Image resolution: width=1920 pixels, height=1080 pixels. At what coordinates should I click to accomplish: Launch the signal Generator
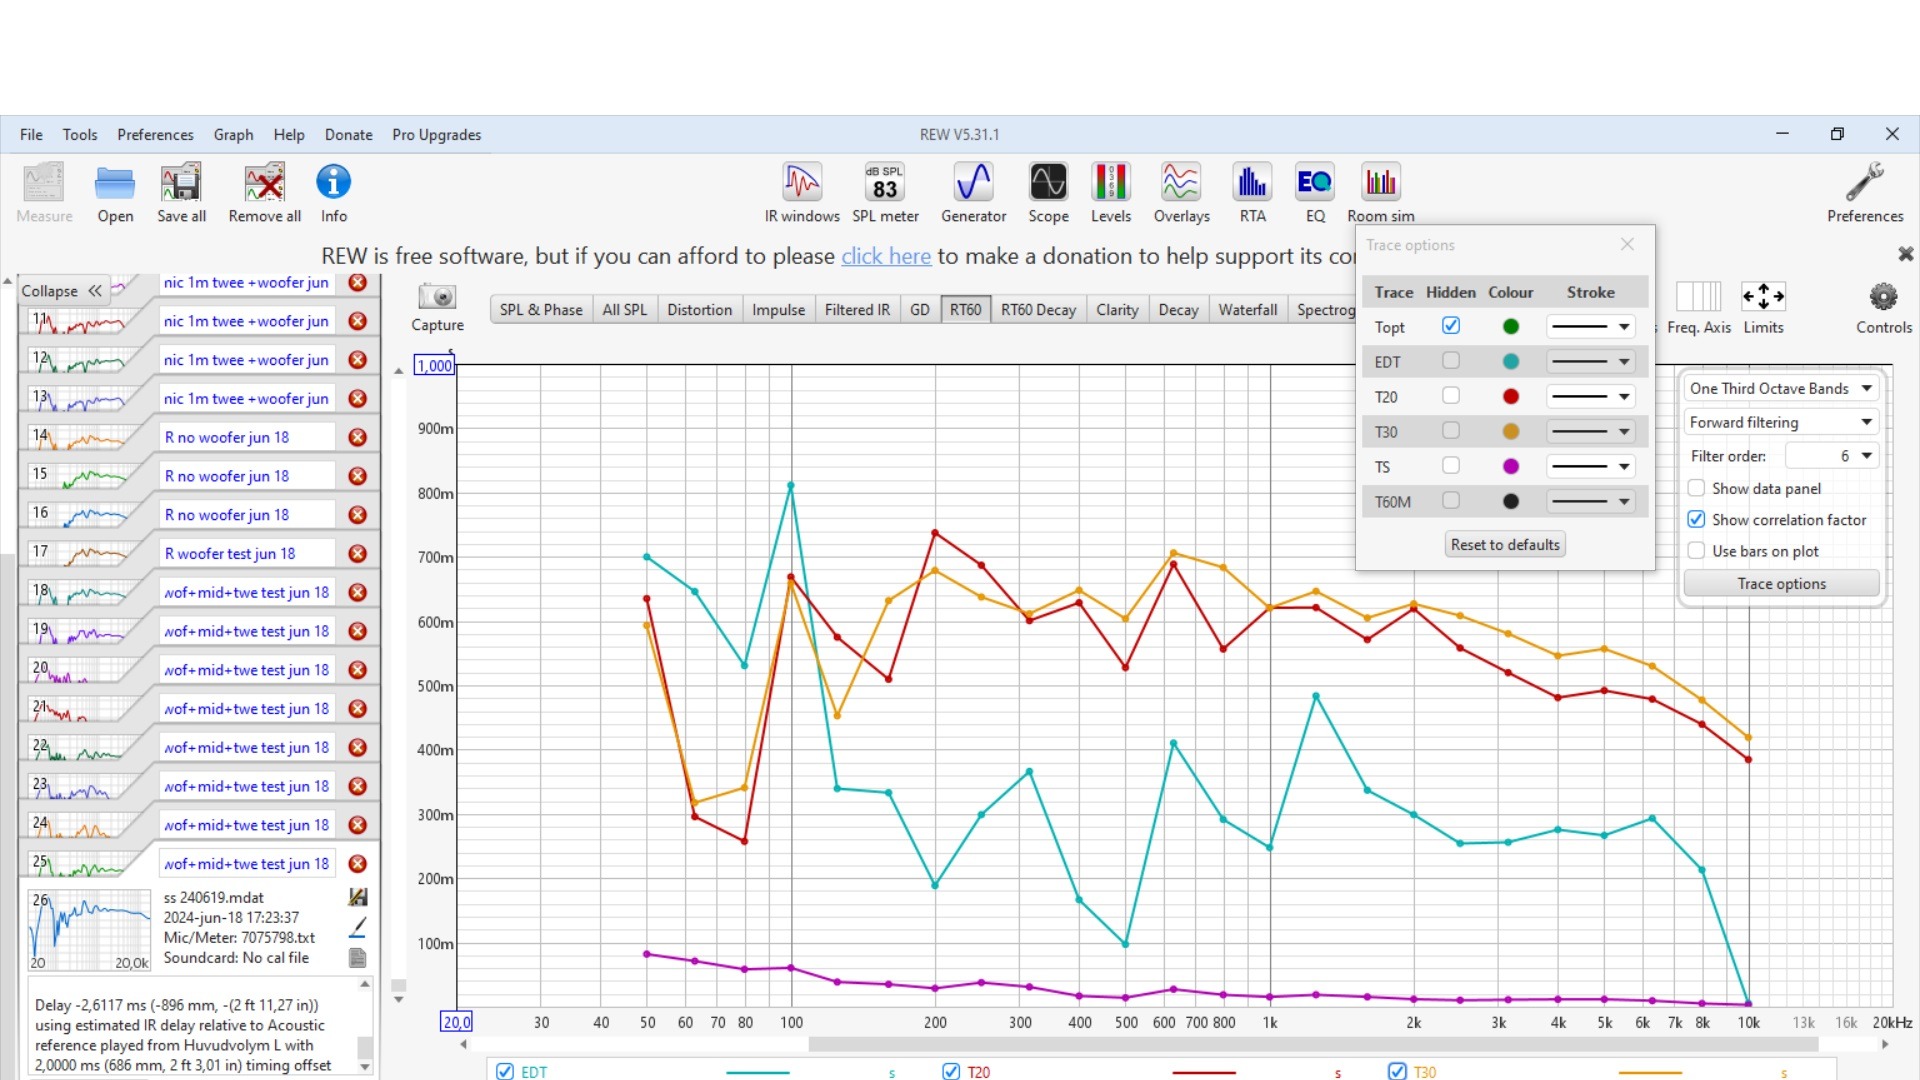[x=973, y=193]
